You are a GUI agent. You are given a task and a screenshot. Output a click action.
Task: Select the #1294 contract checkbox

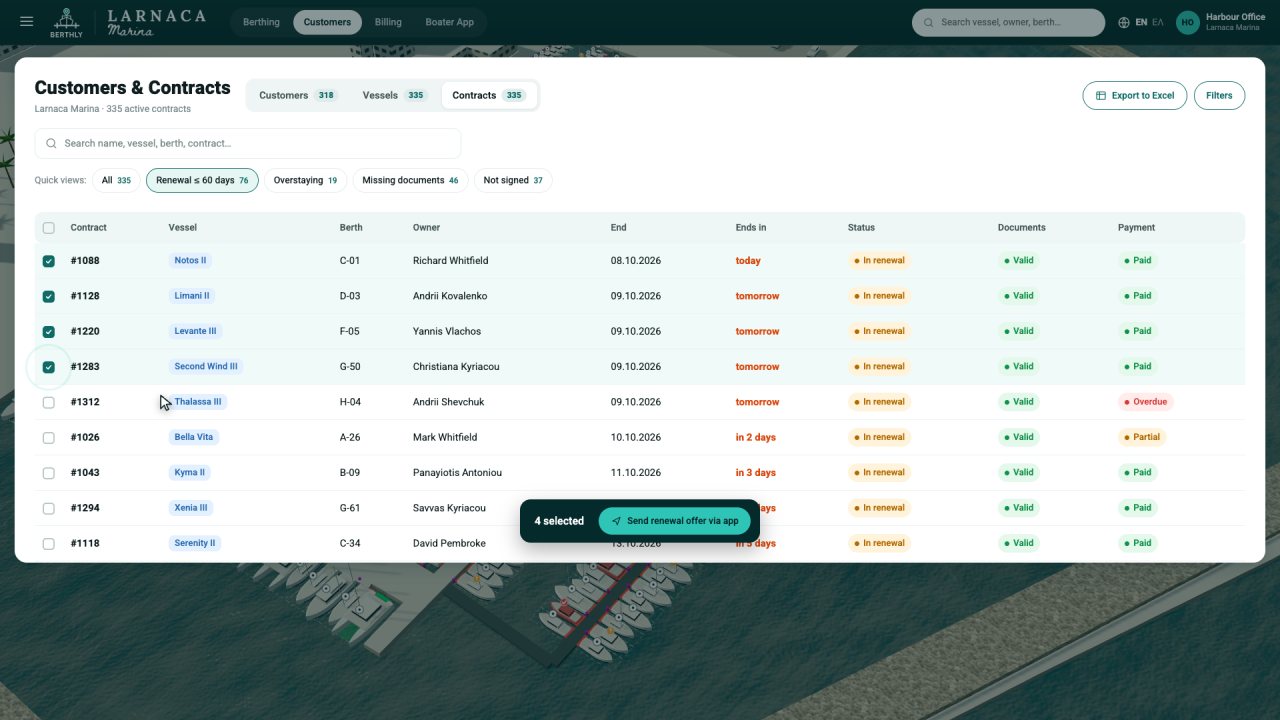click(x=48, y=508)
